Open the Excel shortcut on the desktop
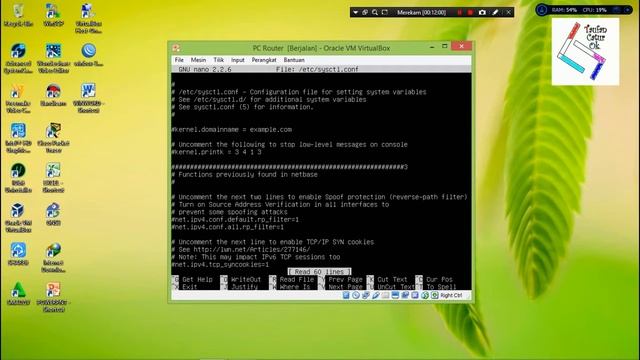Screen dimensions: 640x360 (x=53, y=178)
